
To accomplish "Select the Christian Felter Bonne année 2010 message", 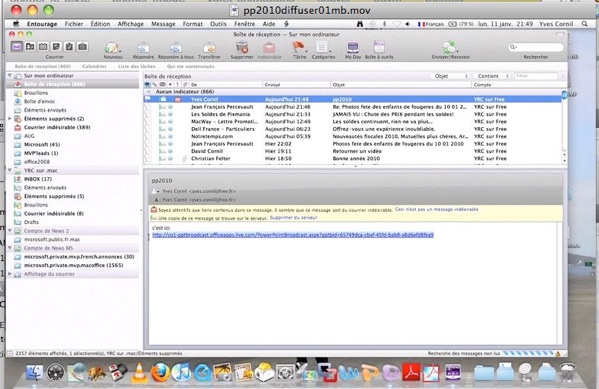I will [x=353, y=158].
